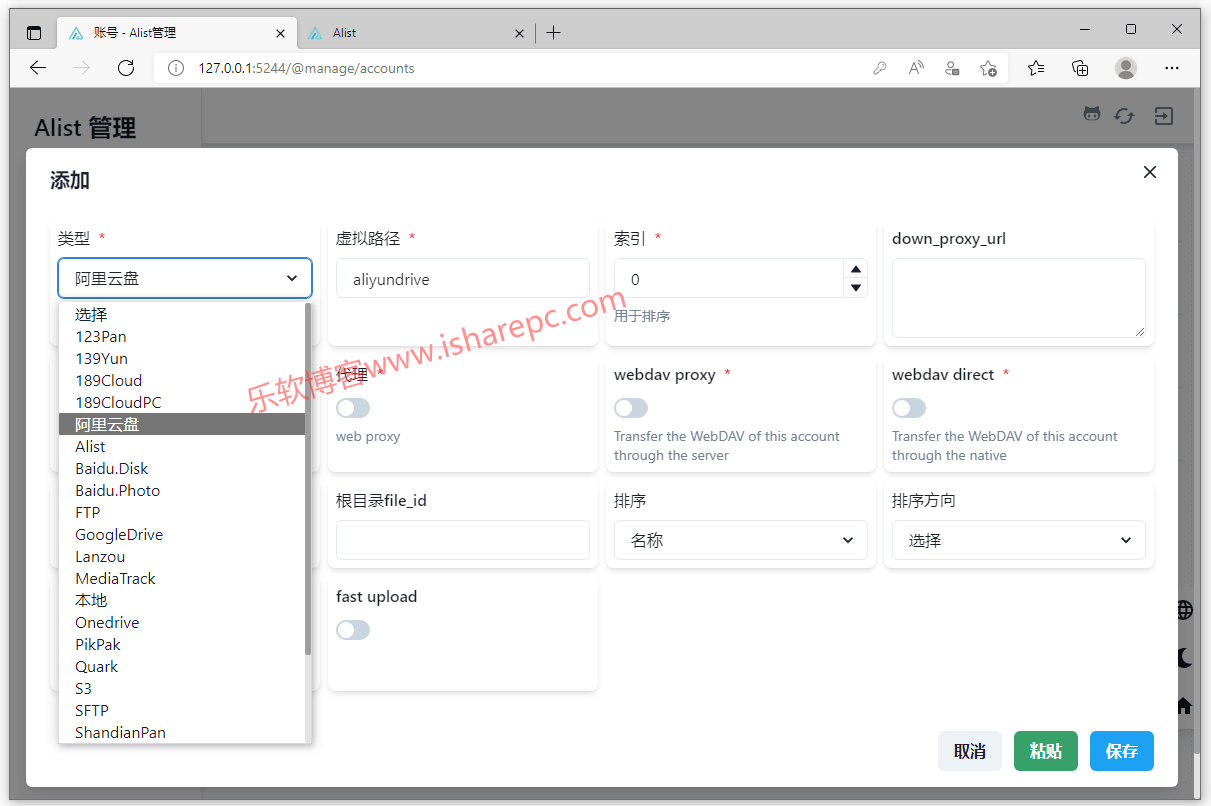Open the 排序方向 dropdown
Viewport: 1211px width, 806px height.
tap(1019, 540)
